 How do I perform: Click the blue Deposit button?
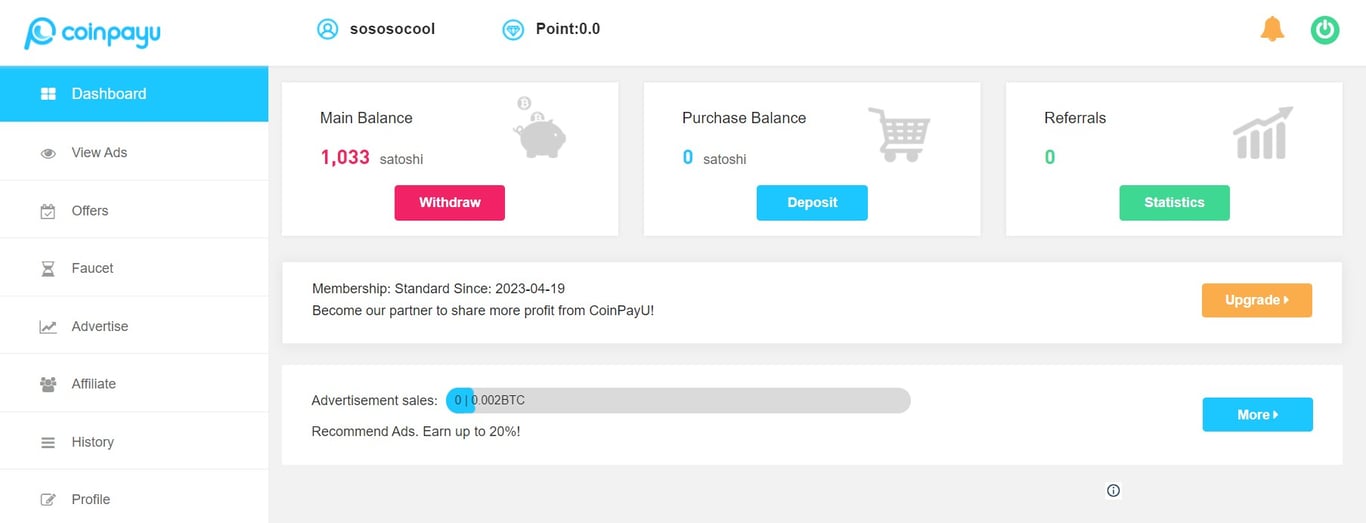(x=812, y=202)
